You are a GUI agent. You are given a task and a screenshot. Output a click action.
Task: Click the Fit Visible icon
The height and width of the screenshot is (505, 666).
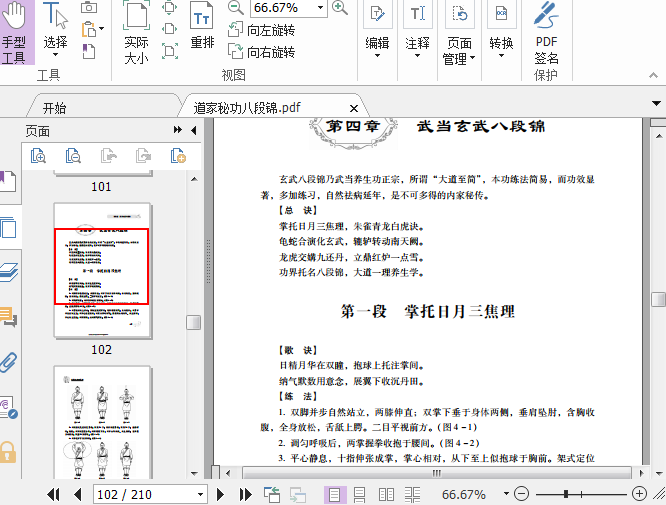(170, 51)
